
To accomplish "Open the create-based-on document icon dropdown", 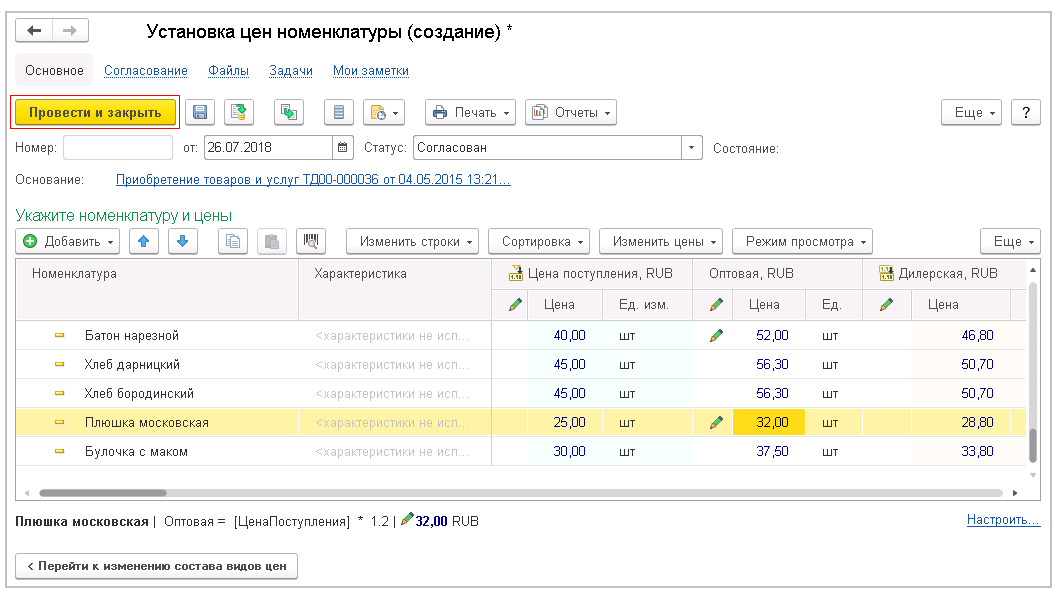I will tap(384, 112).
